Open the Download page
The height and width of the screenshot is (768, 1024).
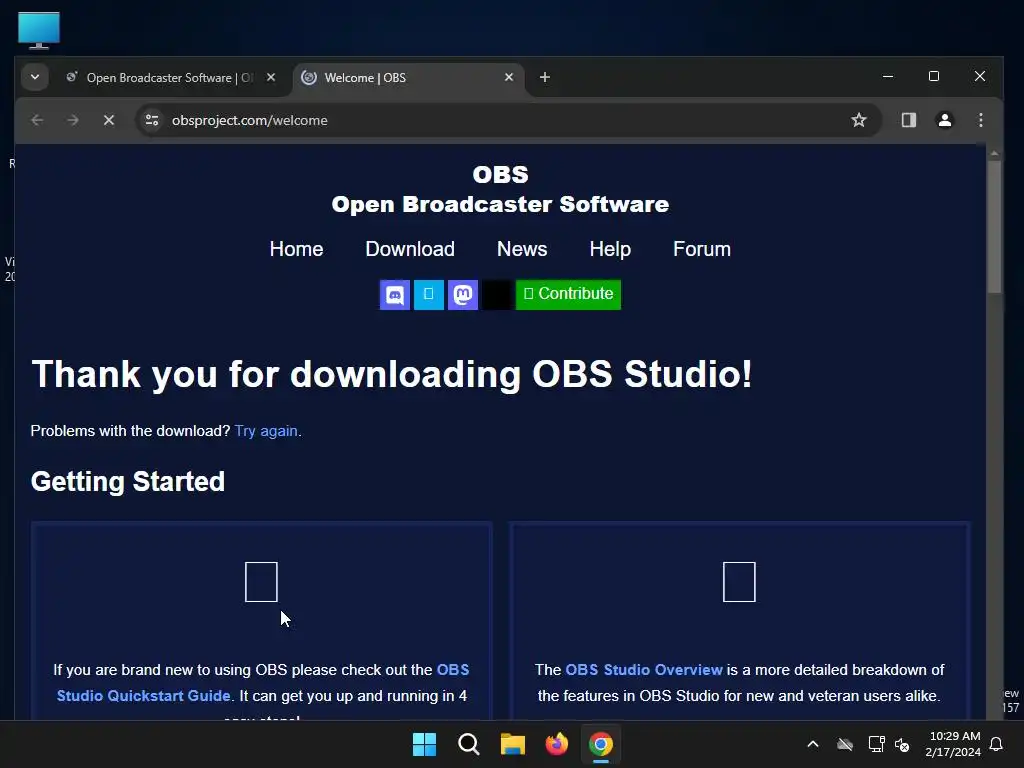(x=409, y=249)
